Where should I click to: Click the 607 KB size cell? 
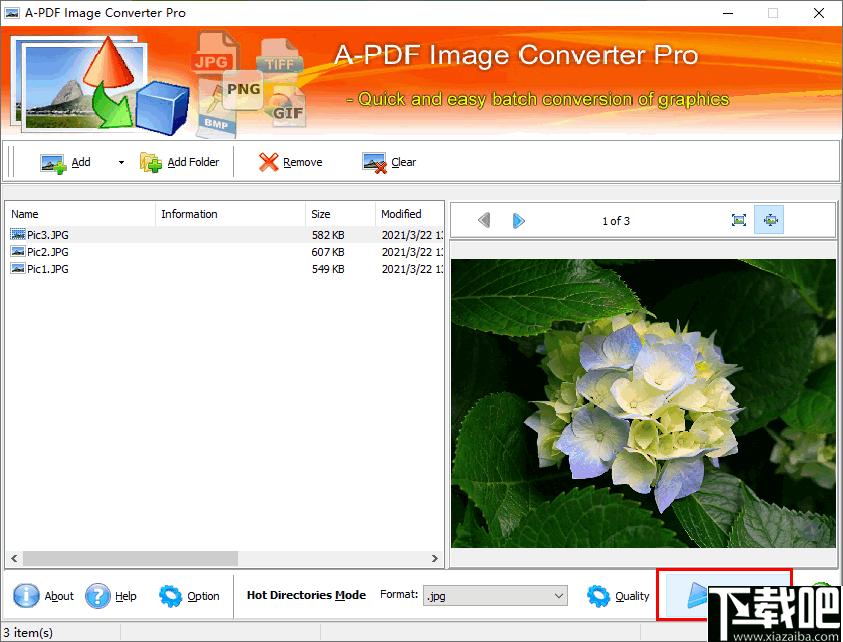328,252
